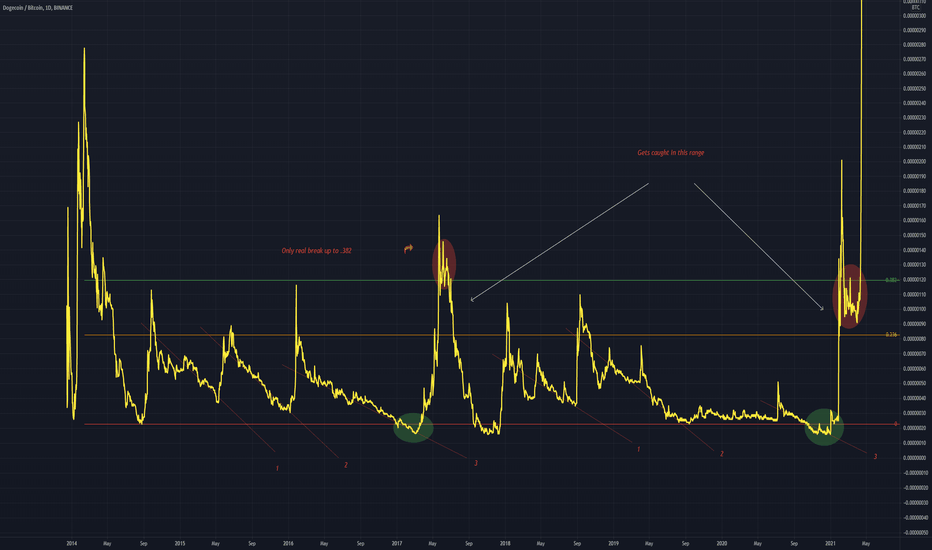Click 0.00000280 on the price axis
Image resolution: width=932 pixels, height=550 pixels.
coord(914,45)
